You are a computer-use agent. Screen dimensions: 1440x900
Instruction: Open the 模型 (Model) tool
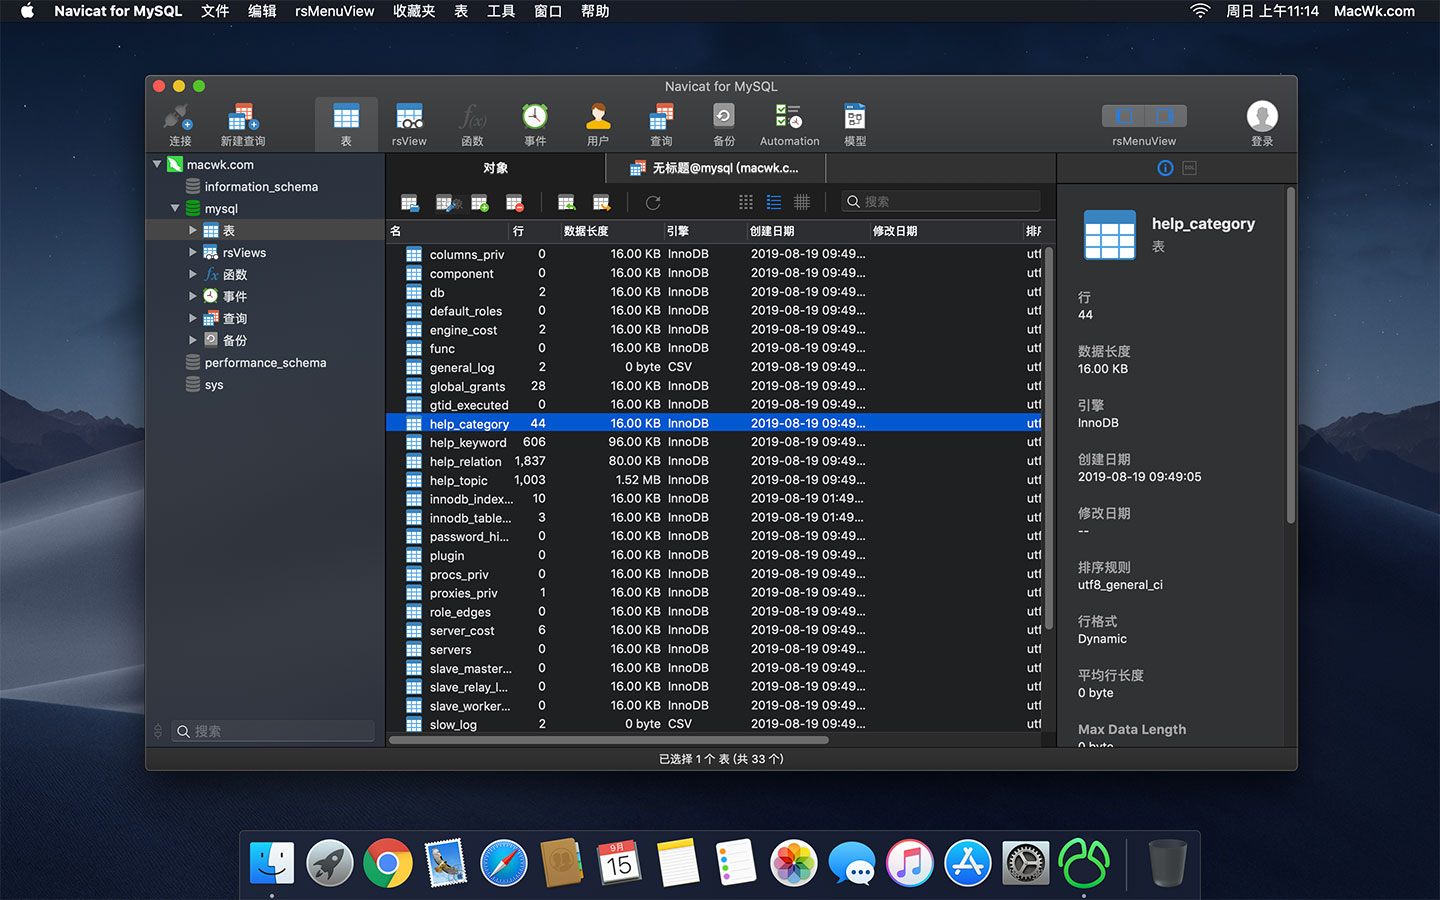853,122
